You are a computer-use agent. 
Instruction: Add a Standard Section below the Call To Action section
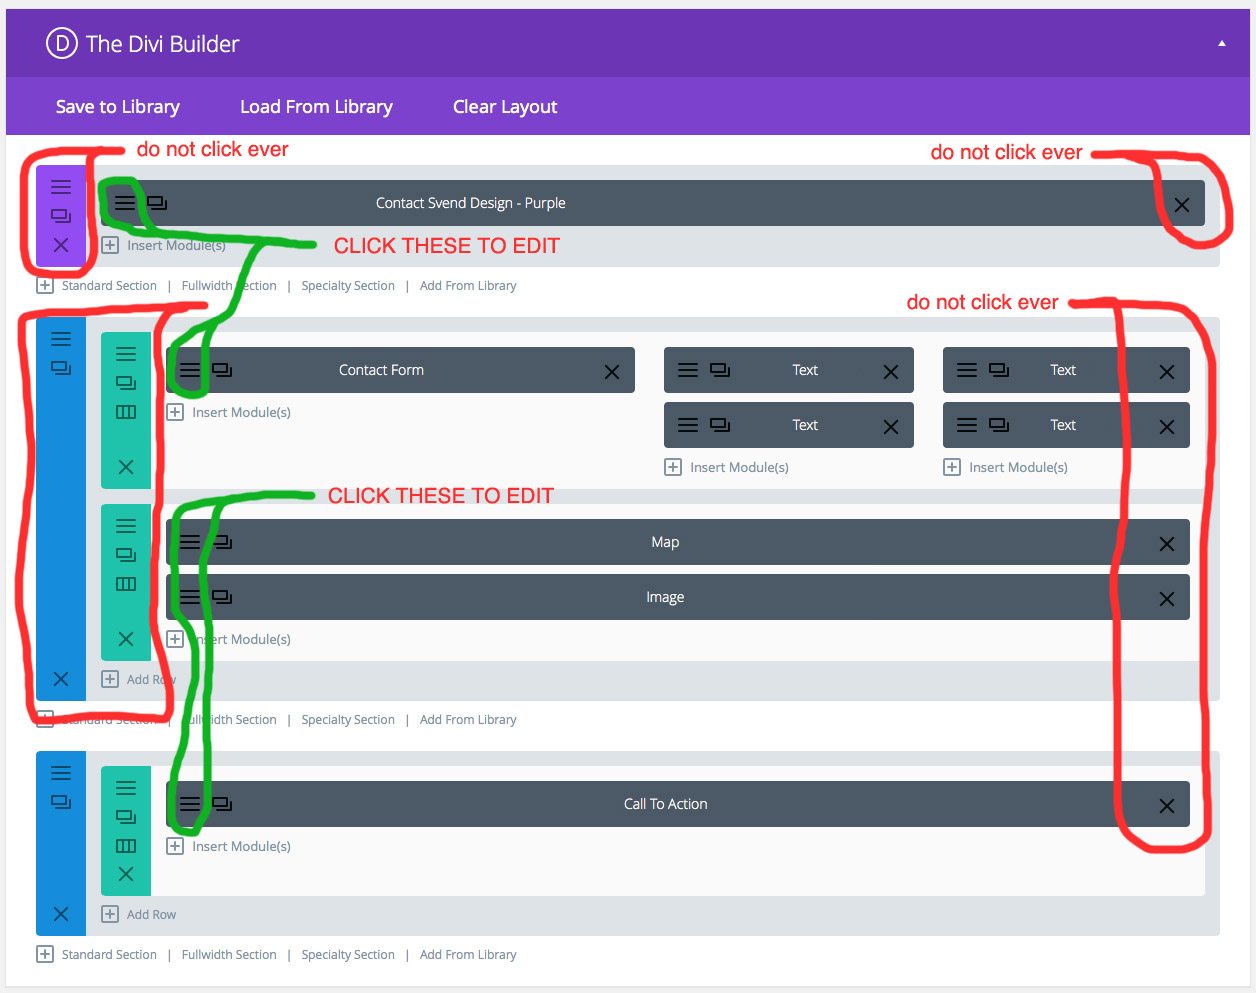[x=97, y=955]
